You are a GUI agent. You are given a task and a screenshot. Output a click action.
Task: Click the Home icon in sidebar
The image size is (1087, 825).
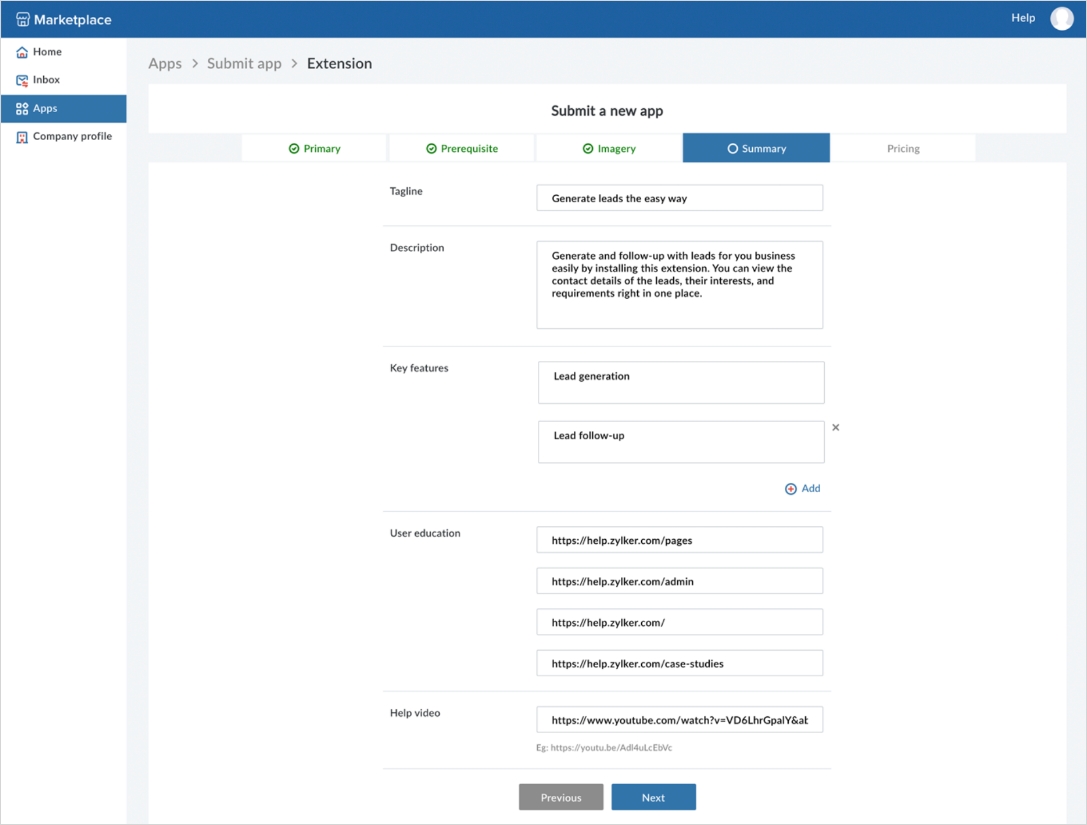(22, 52)
